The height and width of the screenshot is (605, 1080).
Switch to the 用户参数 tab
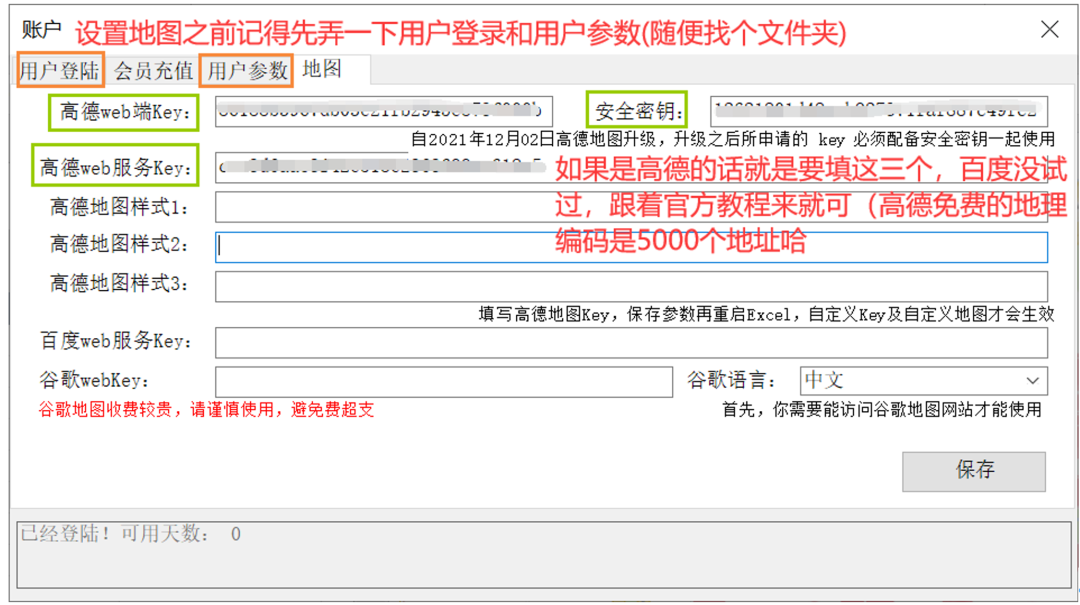point(247,70)
